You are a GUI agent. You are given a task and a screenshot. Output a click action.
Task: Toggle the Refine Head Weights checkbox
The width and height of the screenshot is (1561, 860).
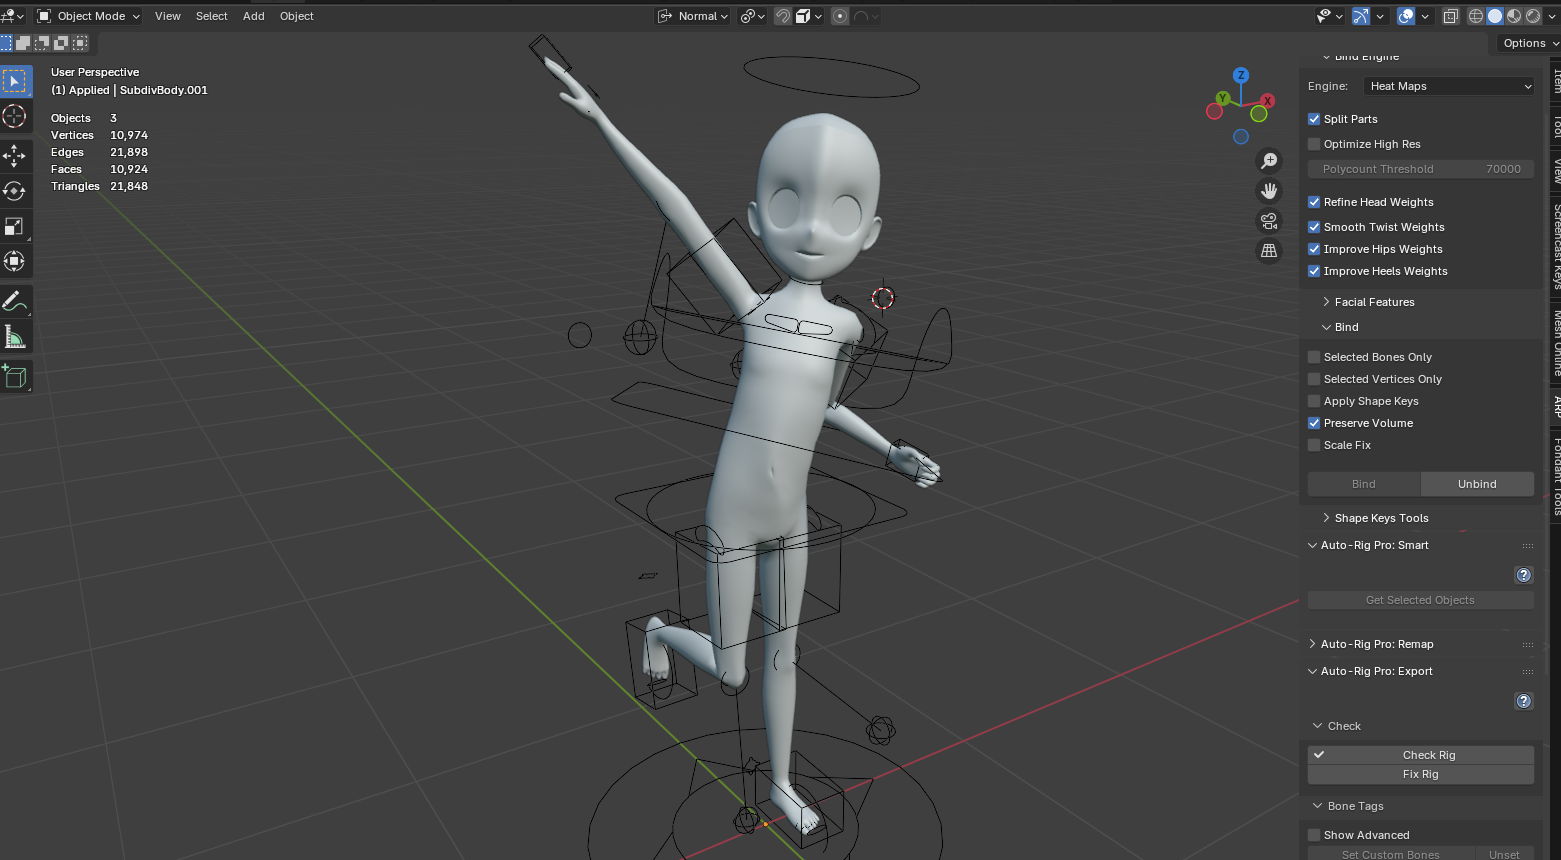(x=1314, y=202)
